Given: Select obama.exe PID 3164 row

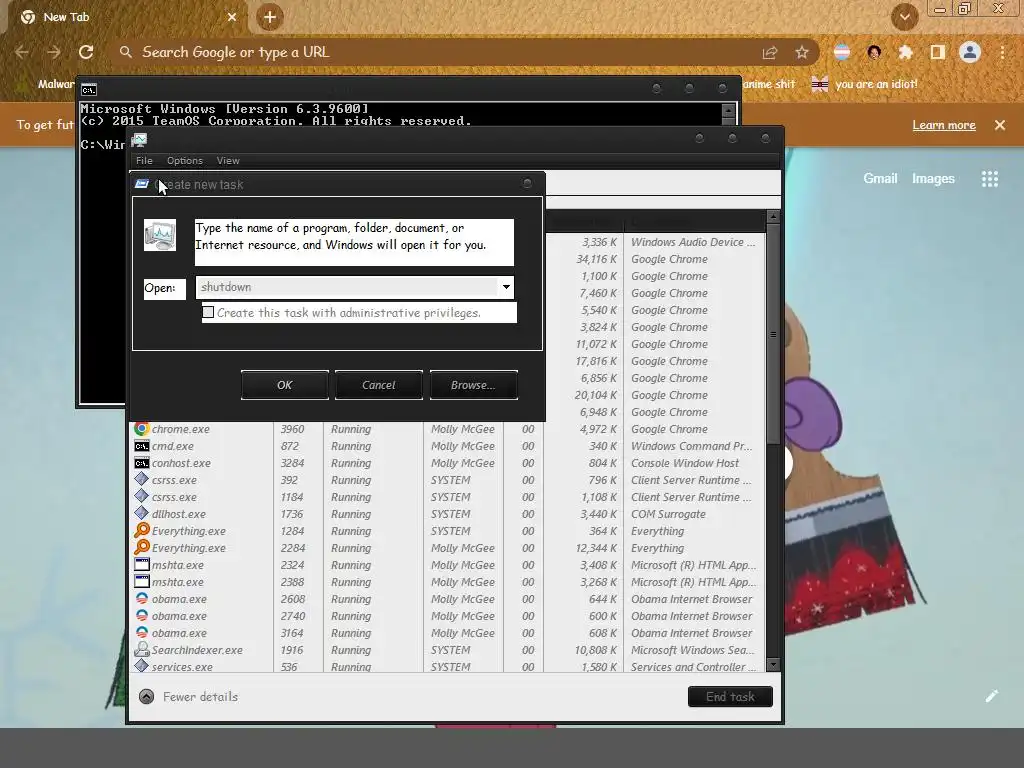Looking at the screenshot, I should coord(447,633).
